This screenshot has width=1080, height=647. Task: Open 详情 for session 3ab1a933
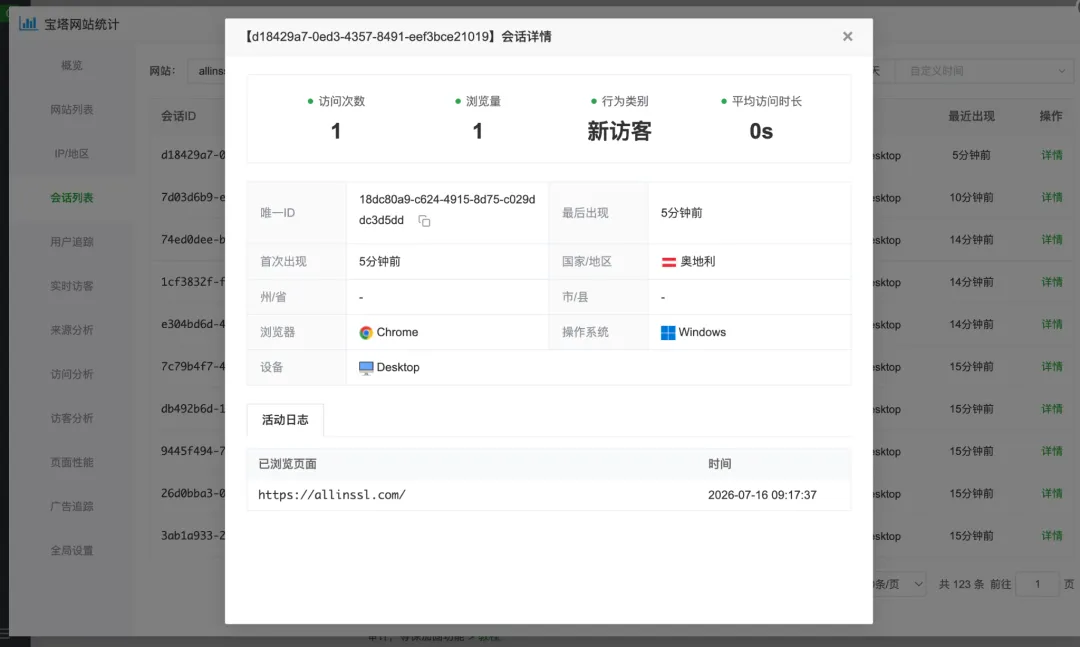1051,535
